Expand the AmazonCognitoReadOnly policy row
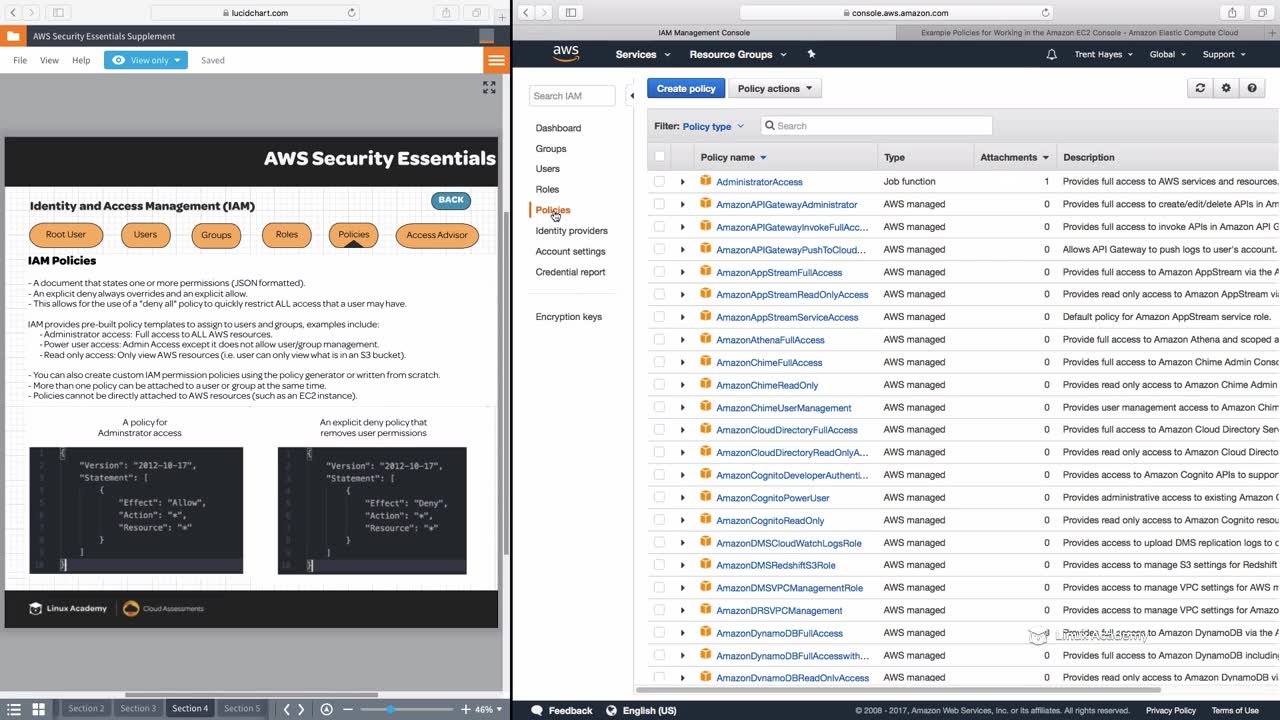 tap(683, 520)
